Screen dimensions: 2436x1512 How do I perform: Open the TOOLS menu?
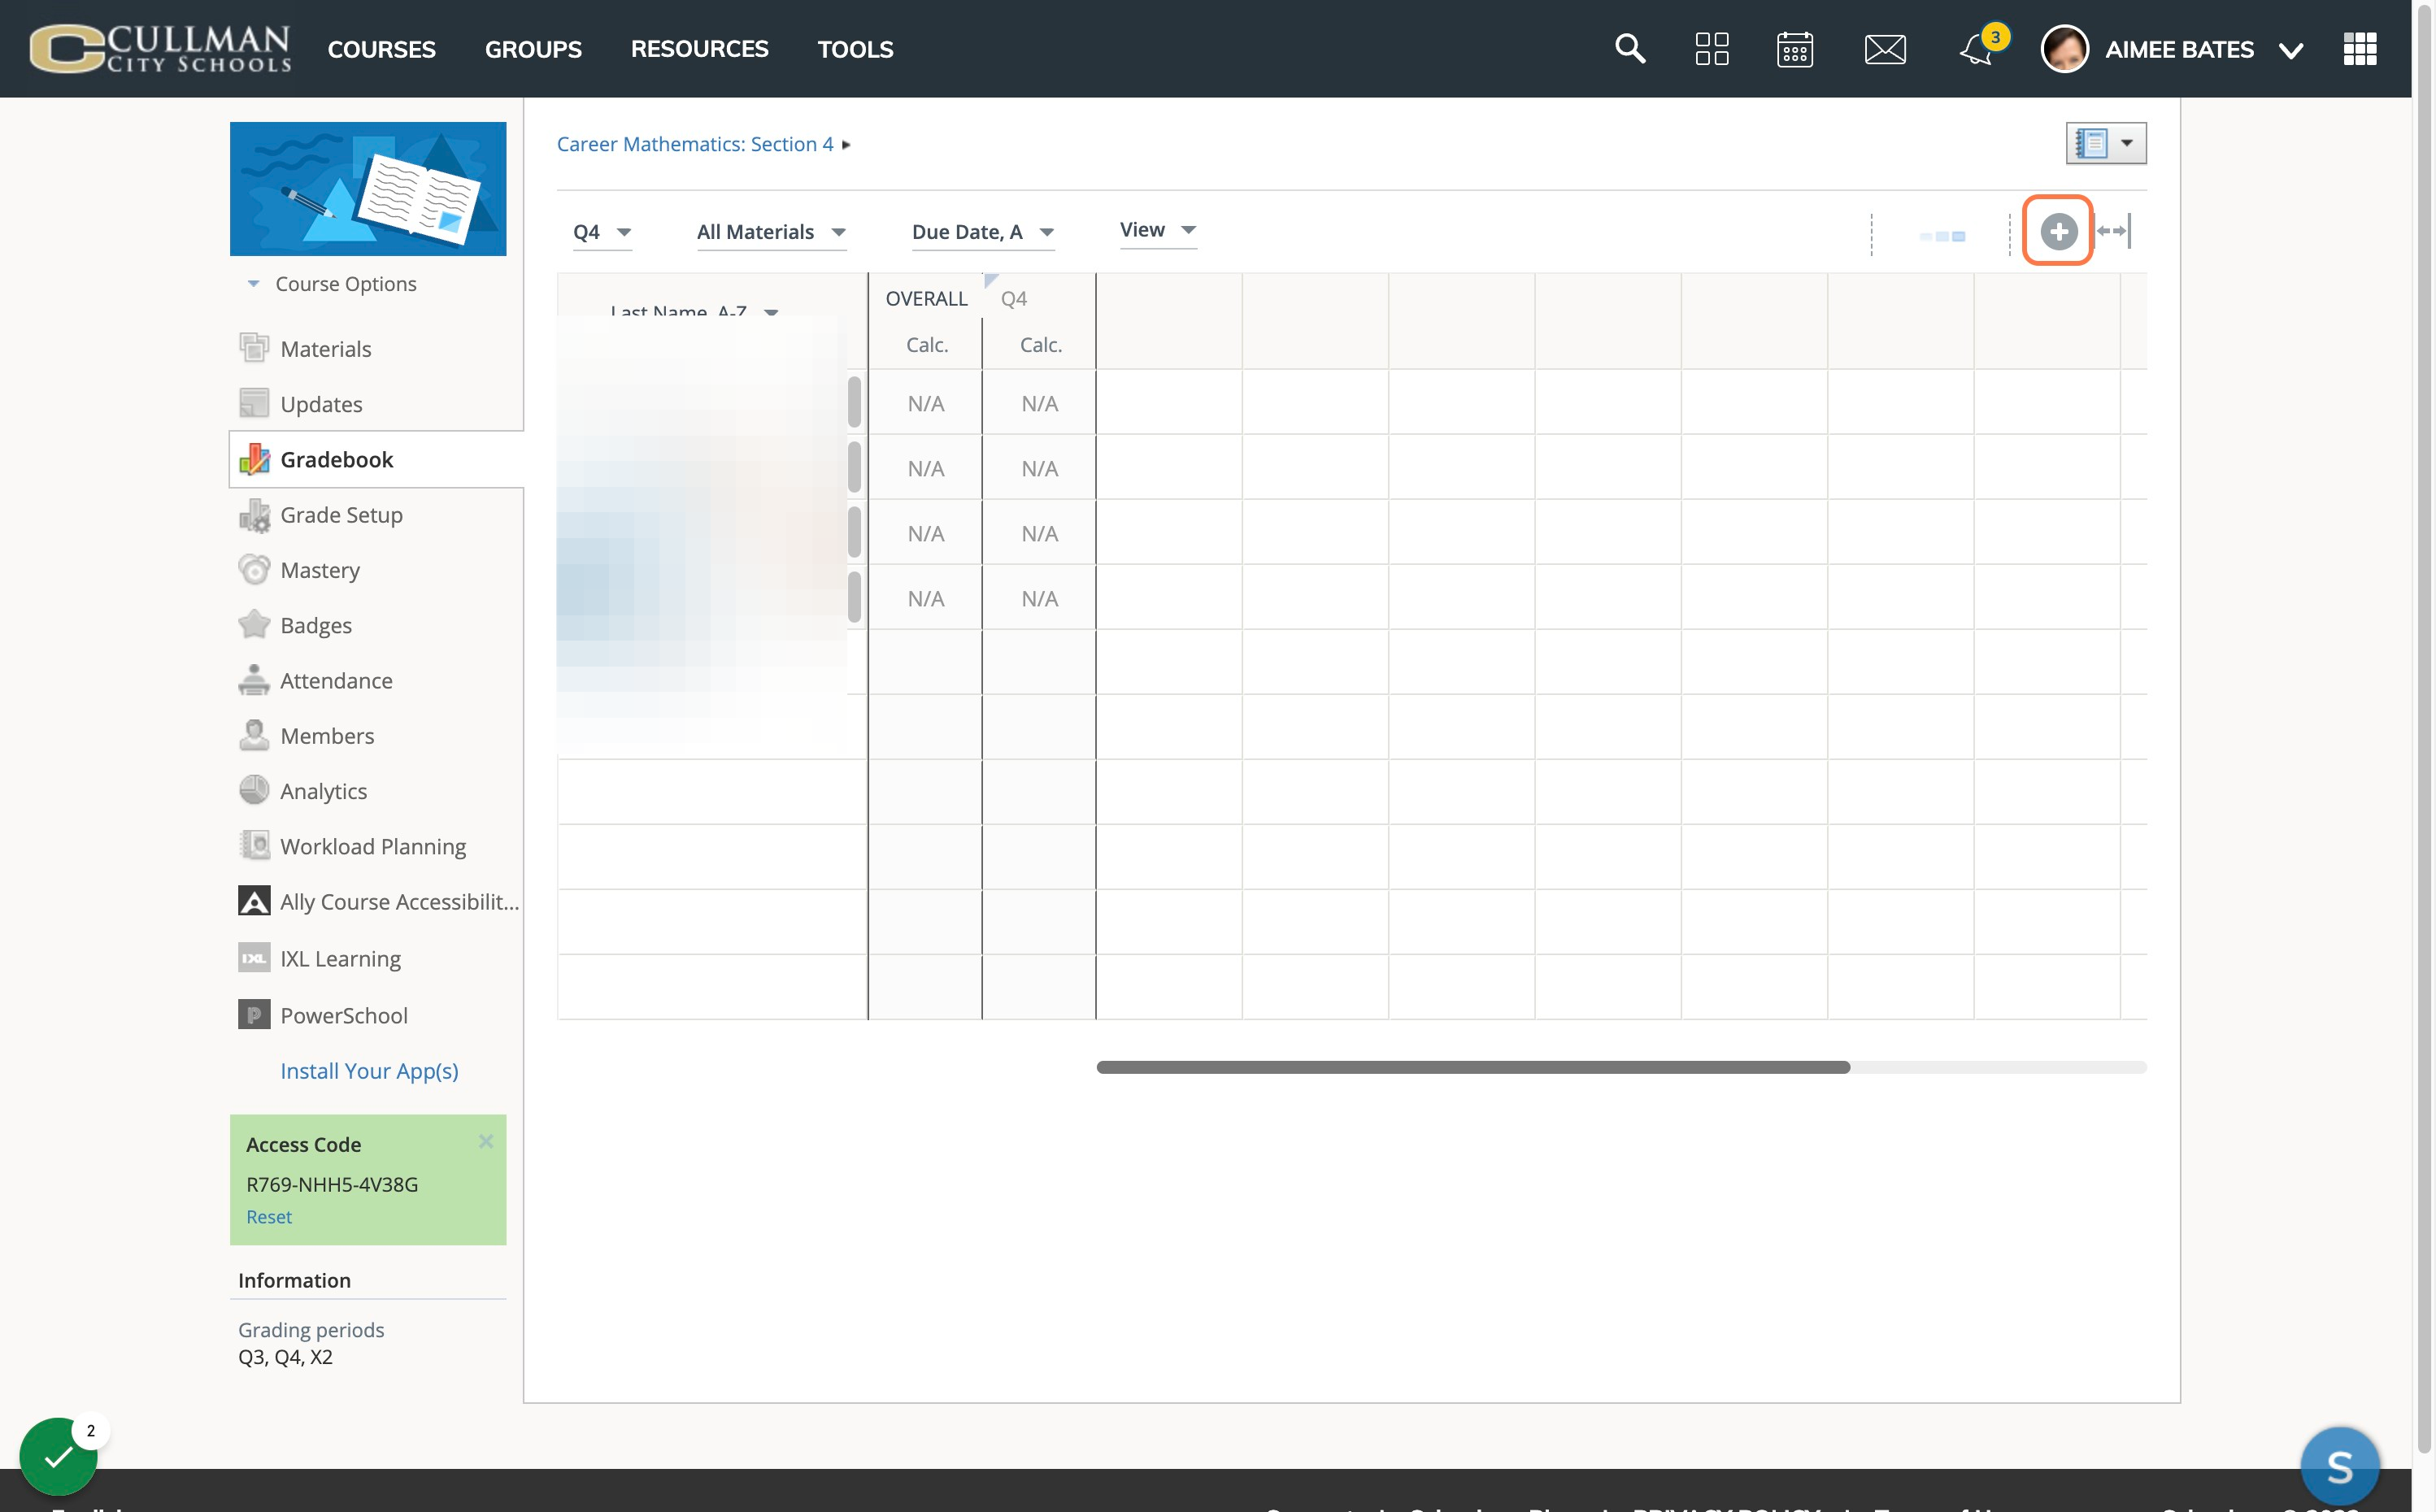855,49
